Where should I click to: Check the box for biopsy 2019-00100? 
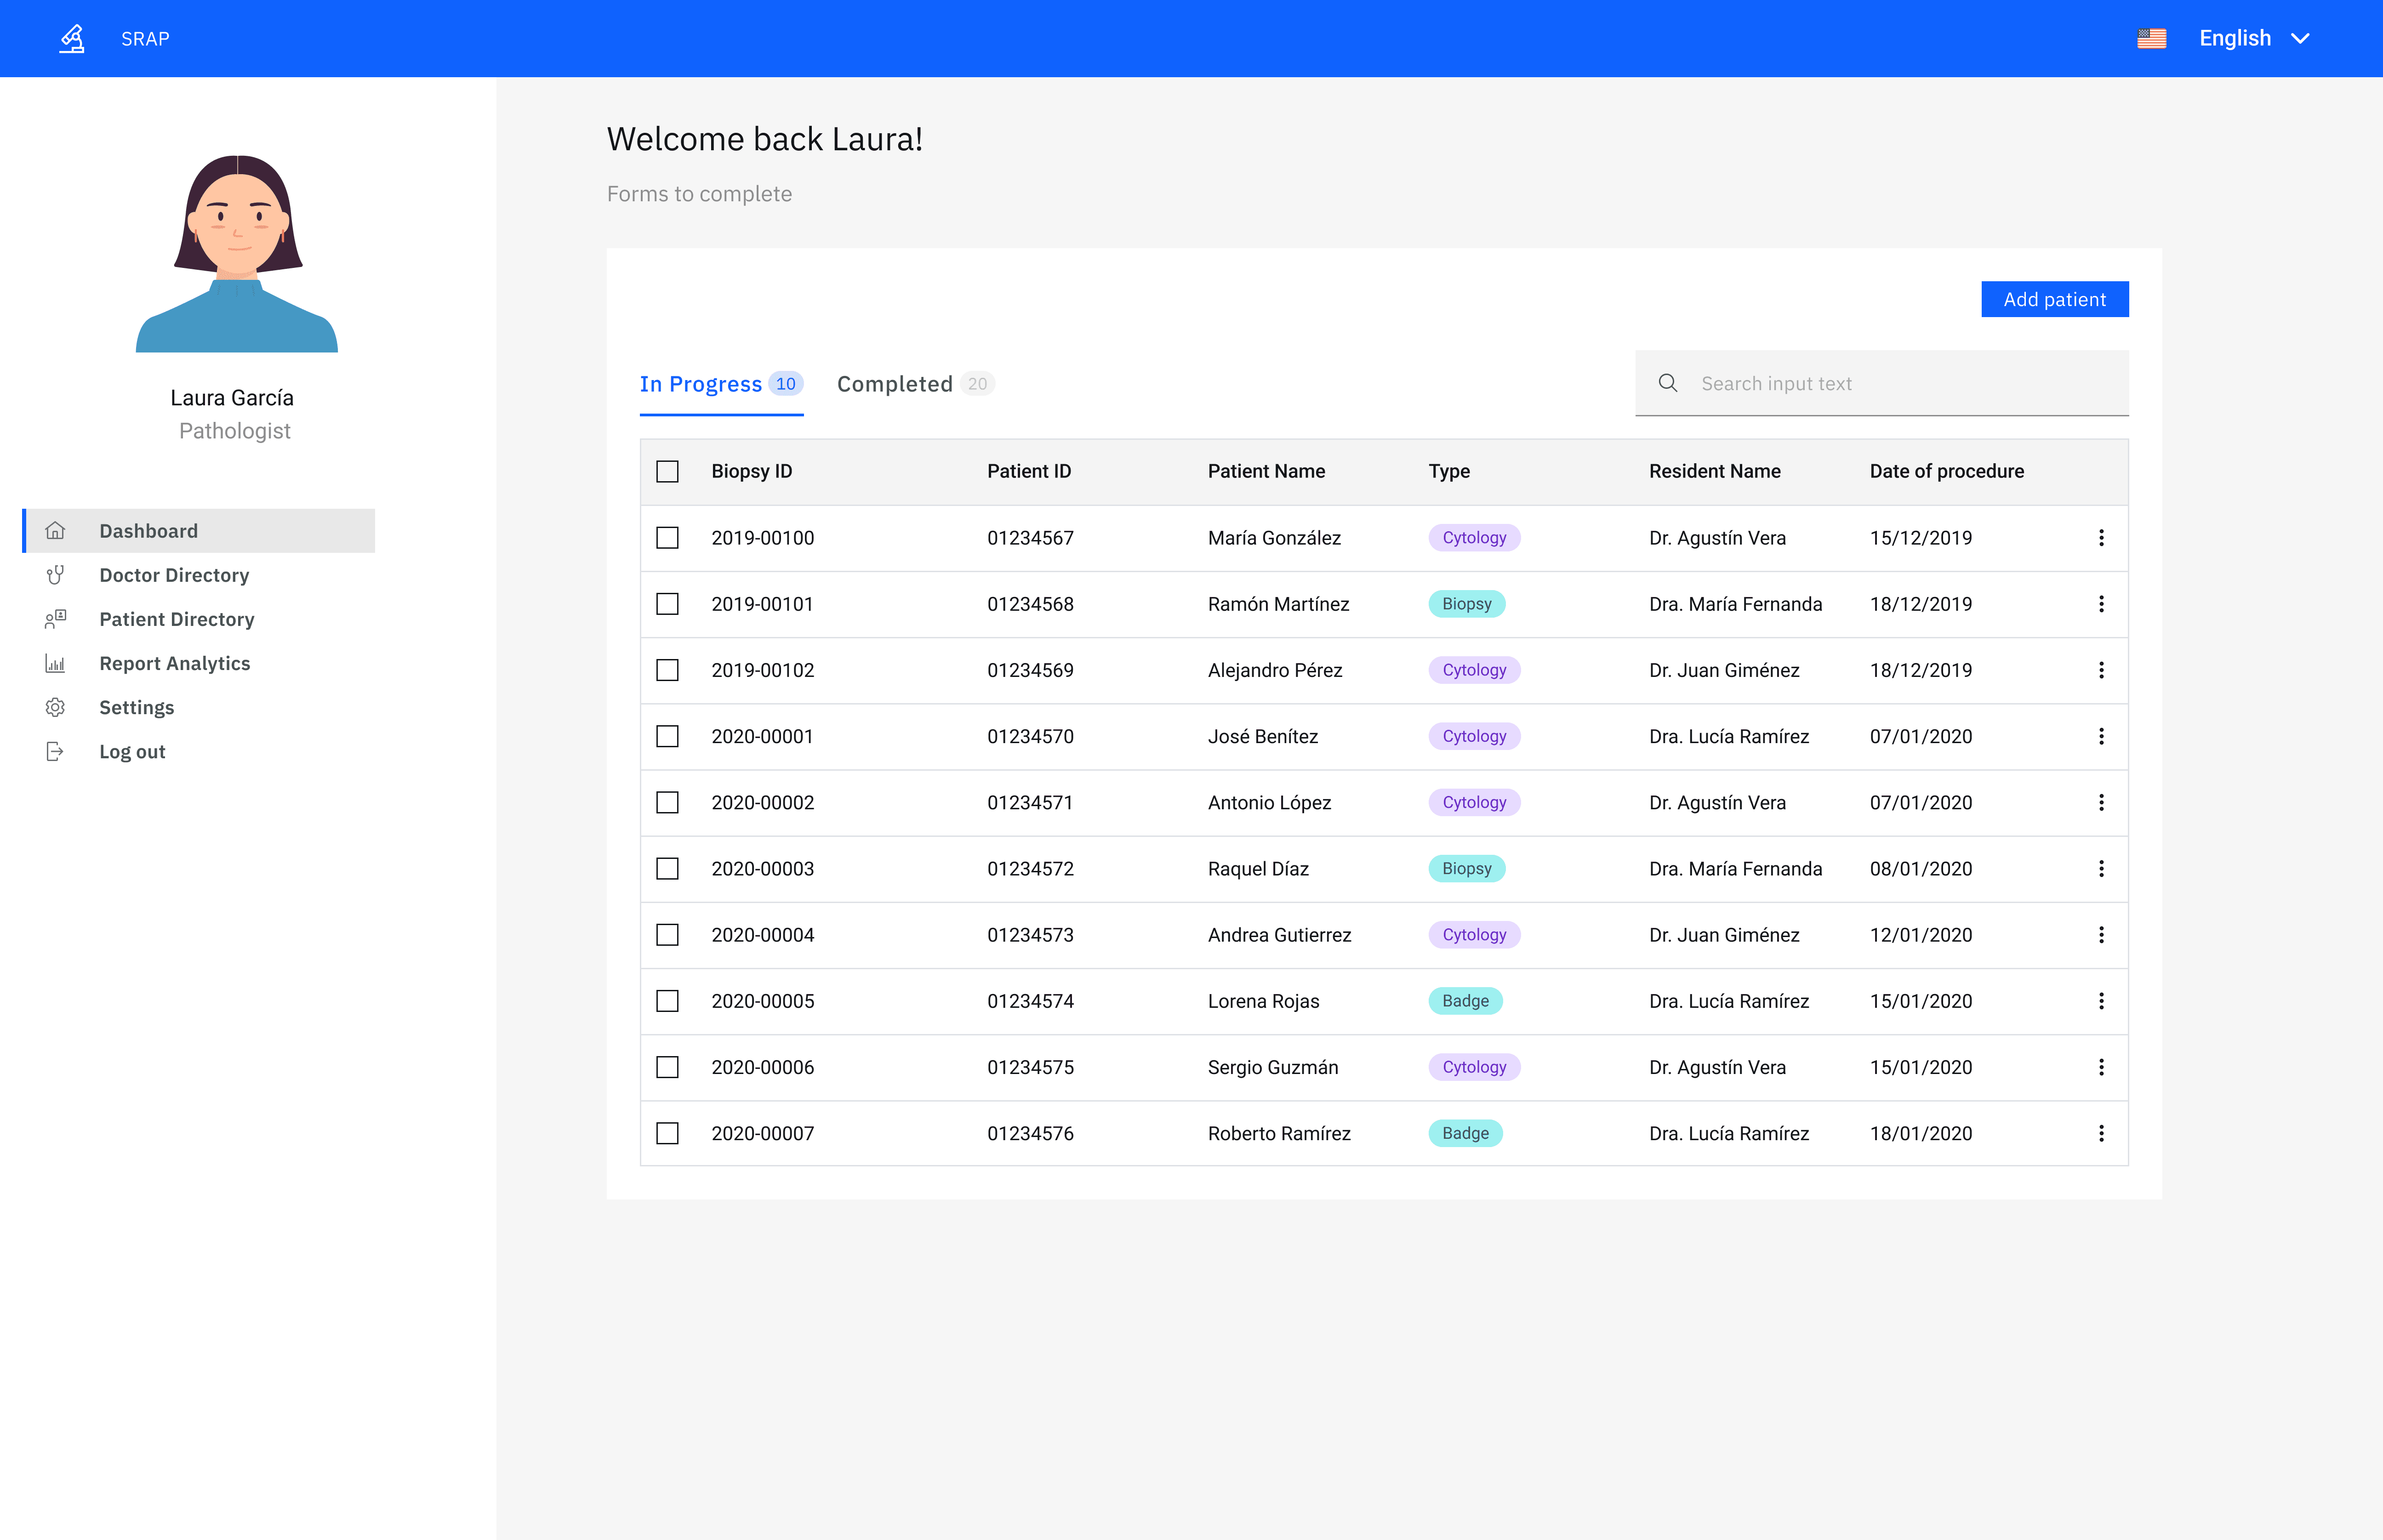(x=667, y=538)
